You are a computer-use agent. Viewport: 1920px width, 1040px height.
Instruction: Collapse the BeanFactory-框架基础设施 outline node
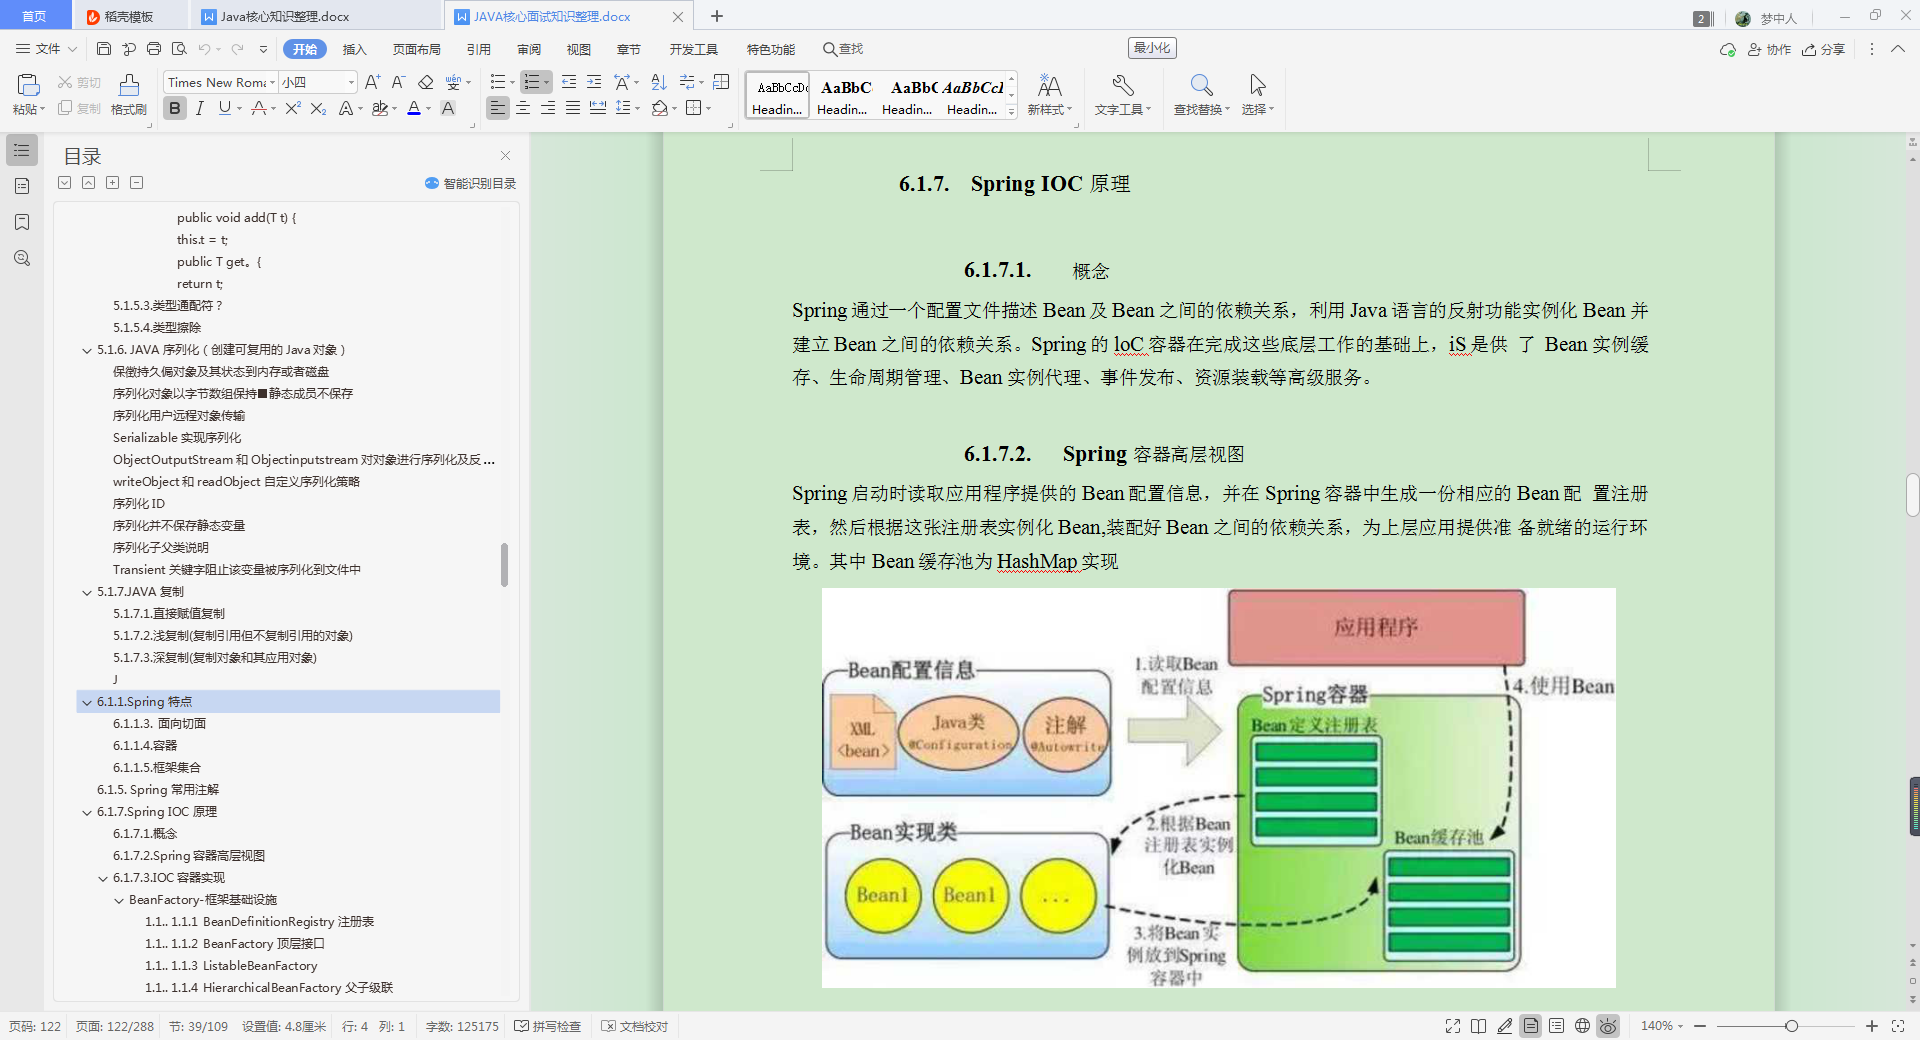(119, 900)
